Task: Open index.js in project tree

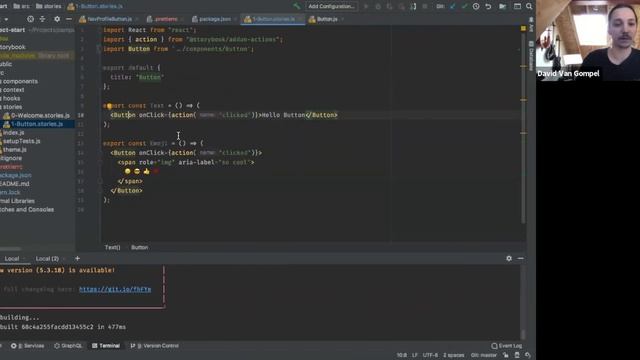Action: 13,133
